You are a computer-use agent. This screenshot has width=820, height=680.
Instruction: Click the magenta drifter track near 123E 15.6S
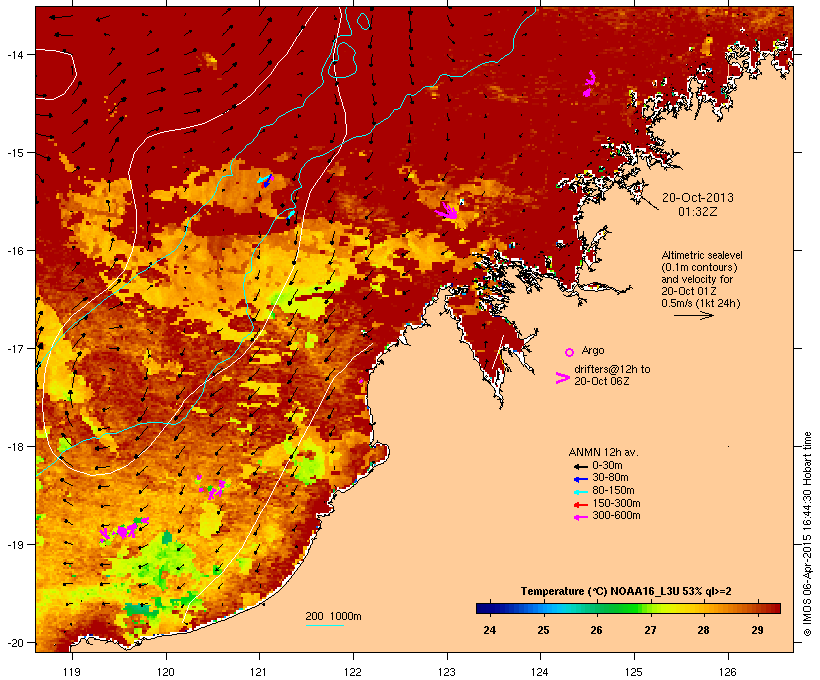[x=447, y=211]
